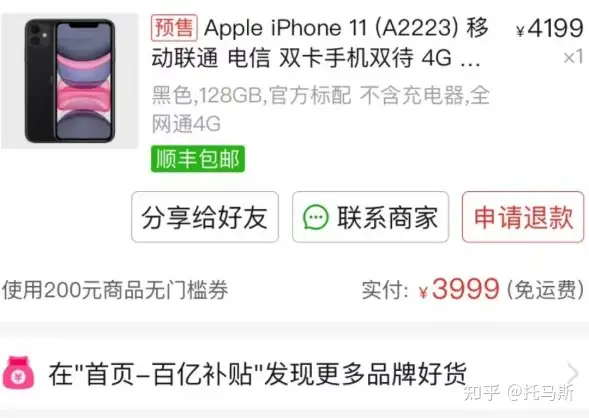
Task: Click the ¥3999 actual payment amount
Action: click(459, 289)
